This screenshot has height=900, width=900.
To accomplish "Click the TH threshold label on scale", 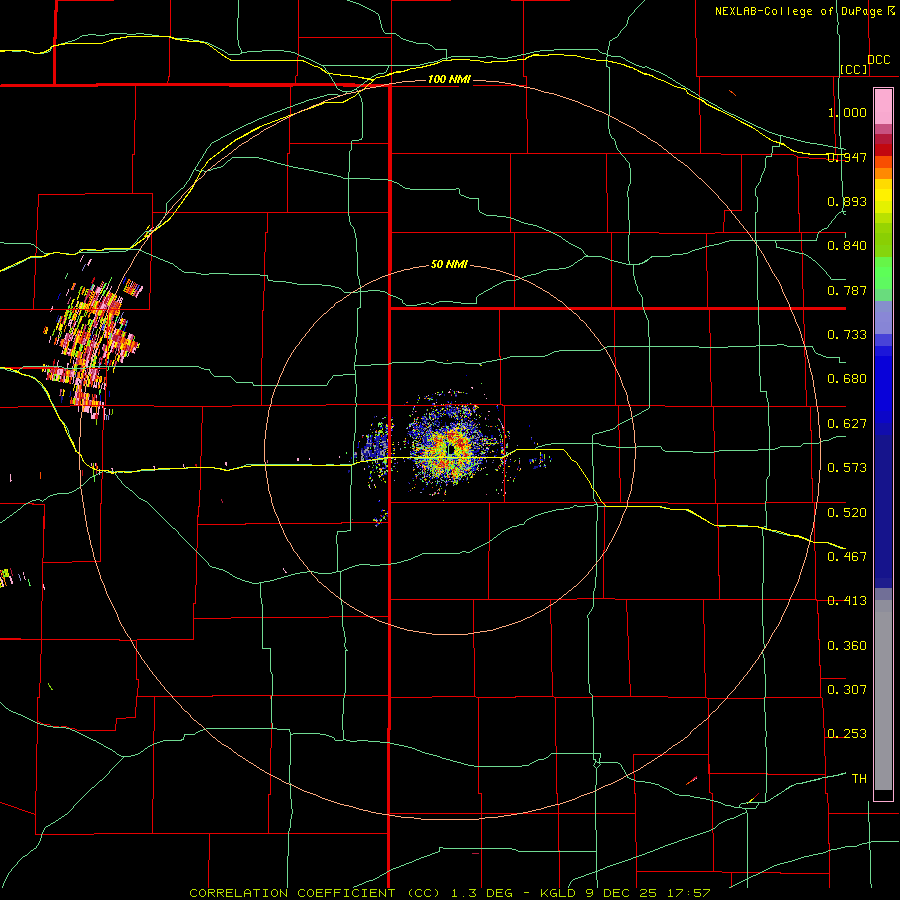I will tap(859, 778).
